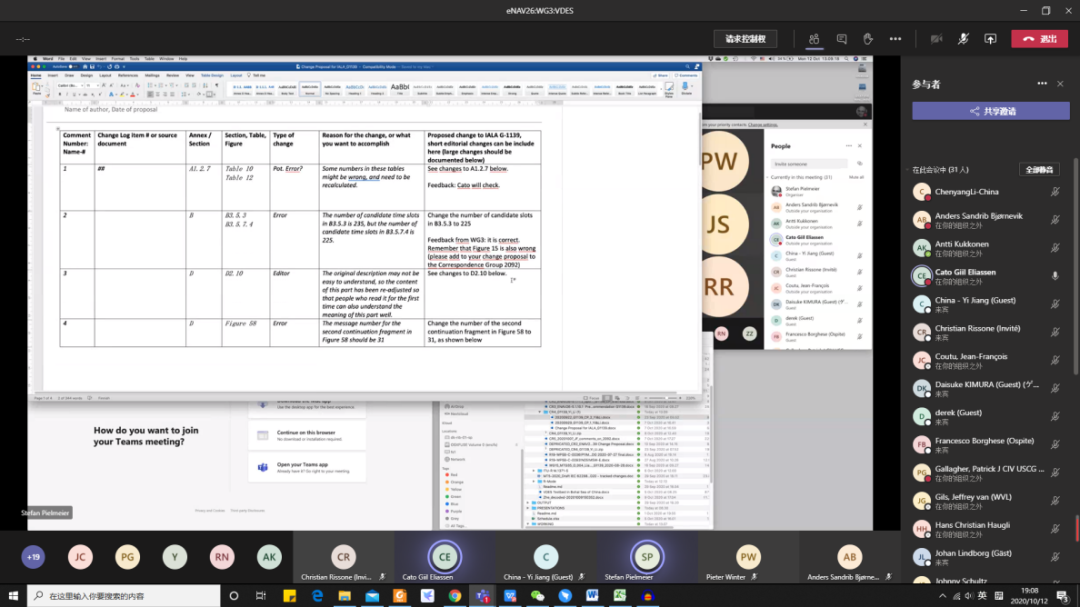Viewport: 1080px width, 607px height.
Task: Open the share content tray icon
Action: [990, 39]
